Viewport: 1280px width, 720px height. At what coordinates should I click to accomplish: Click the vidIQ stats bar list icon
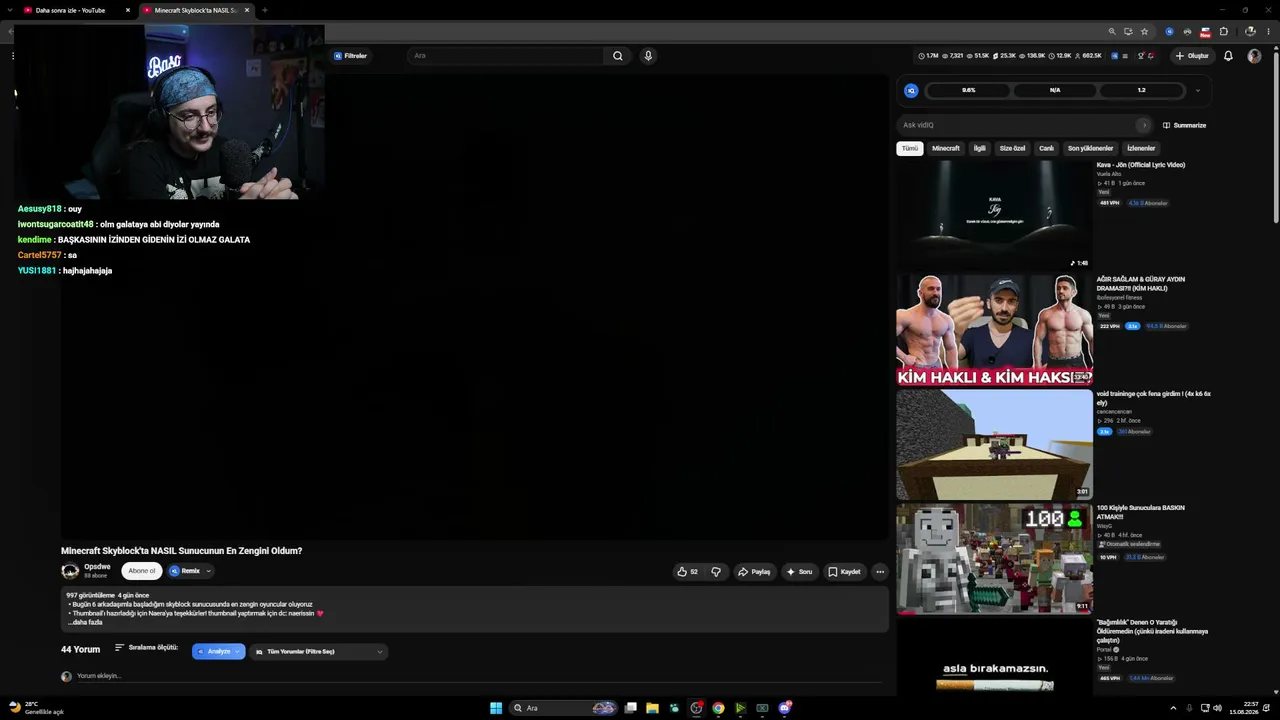click(x=1125, y=56)
